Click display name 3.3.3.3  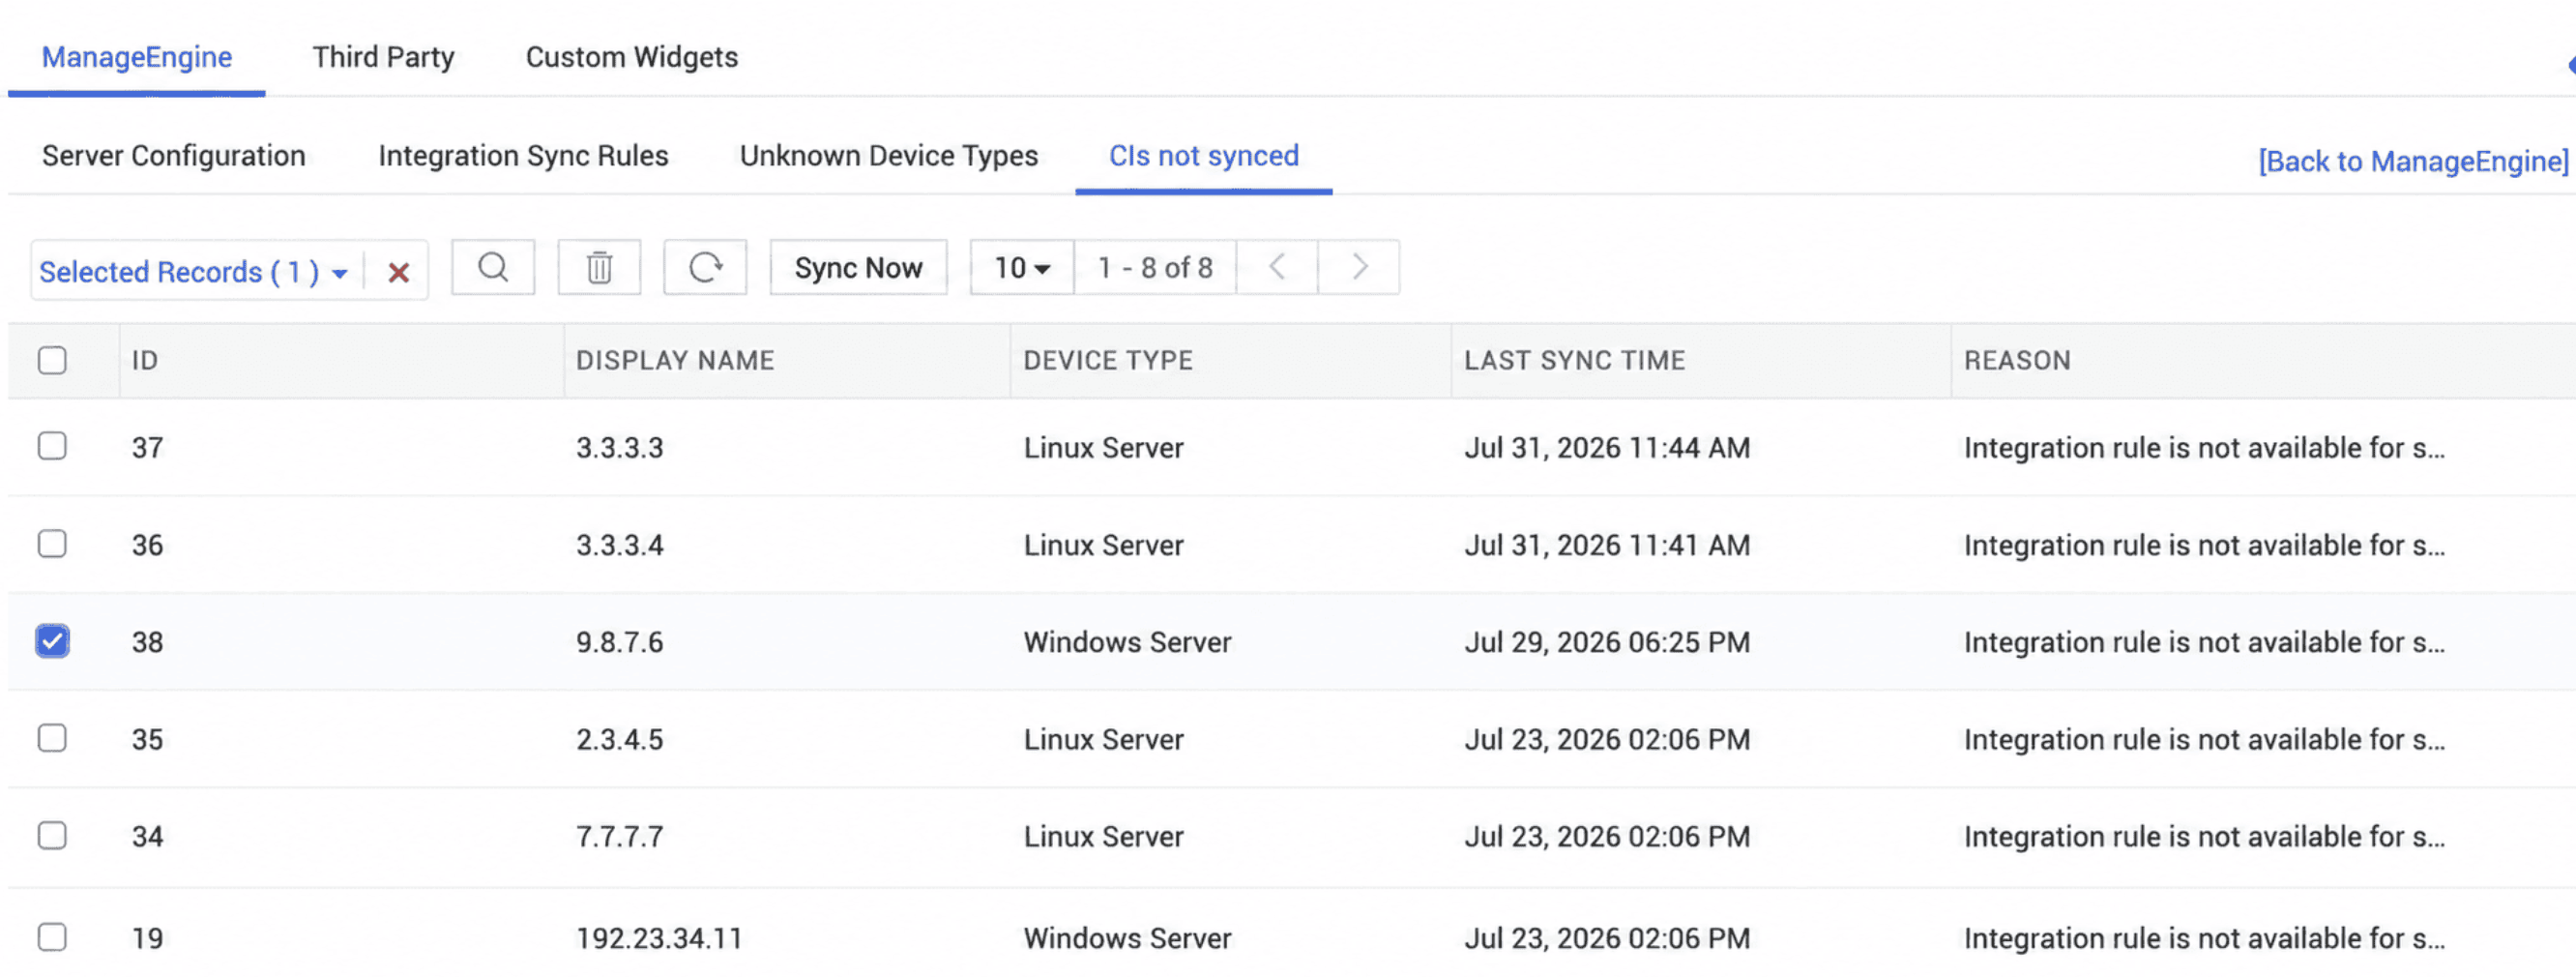620,448
